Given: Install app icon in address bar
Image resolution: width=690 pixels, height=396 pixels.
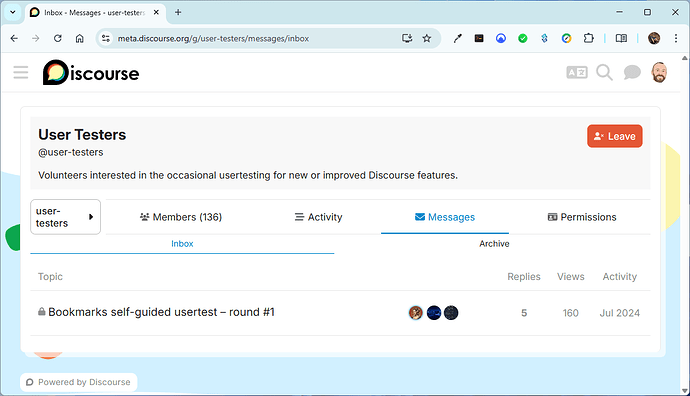Looking at the screenshot, I should (407, 38).
